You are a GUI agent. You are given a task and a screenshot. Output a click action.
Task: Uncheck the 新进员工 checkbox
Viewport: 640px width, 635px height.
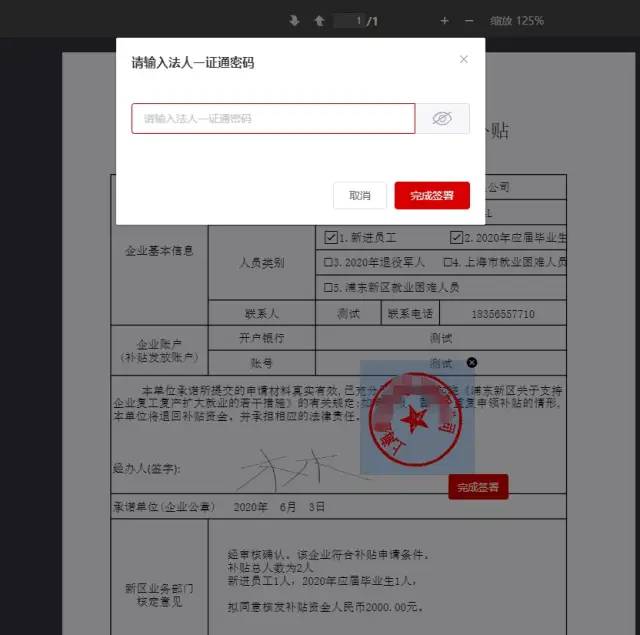pos(331,238)
